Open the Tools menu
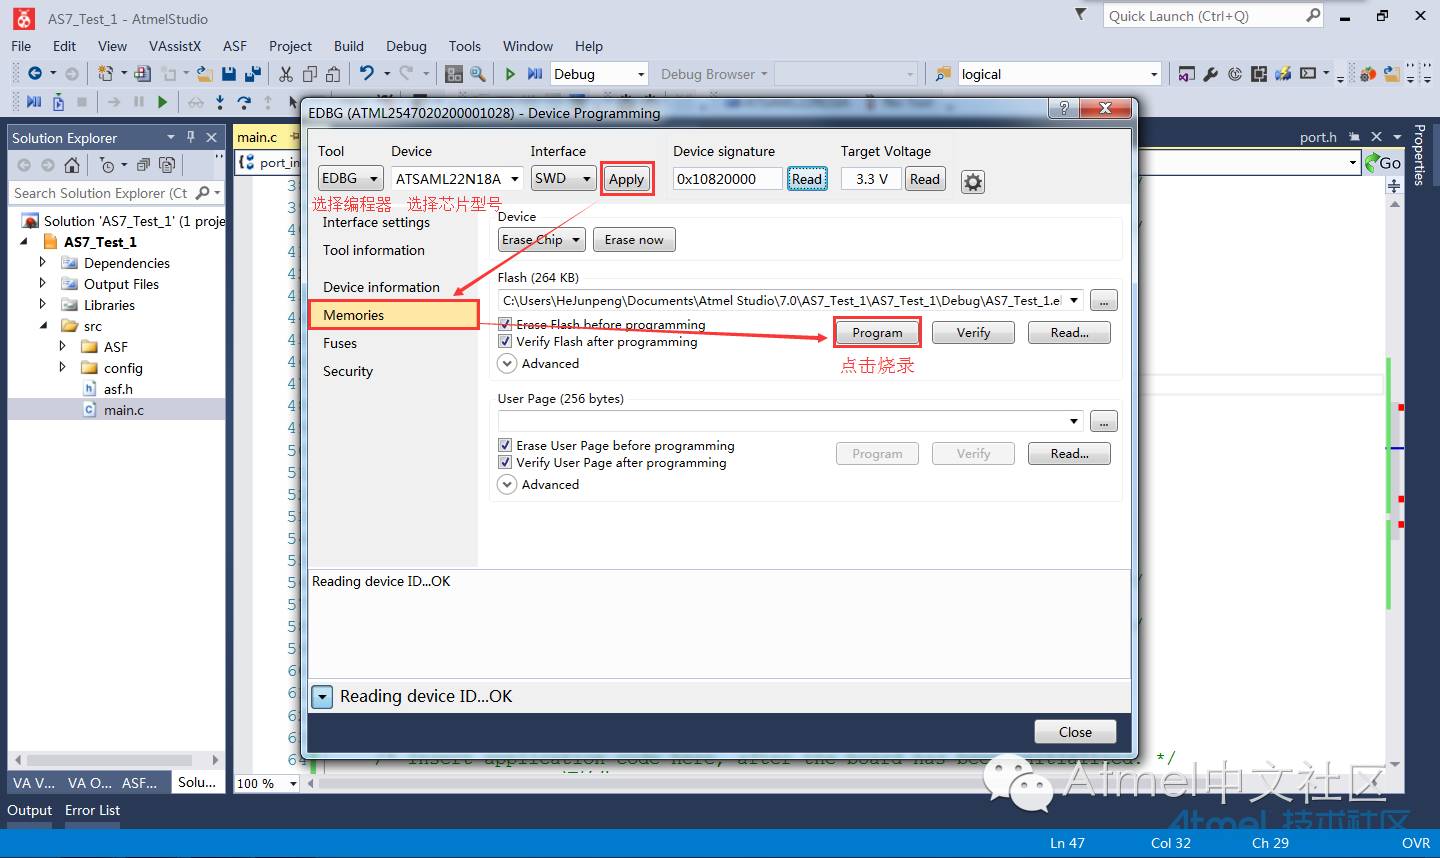This screenshot has height=858, width=1440. tap(464, 46)
